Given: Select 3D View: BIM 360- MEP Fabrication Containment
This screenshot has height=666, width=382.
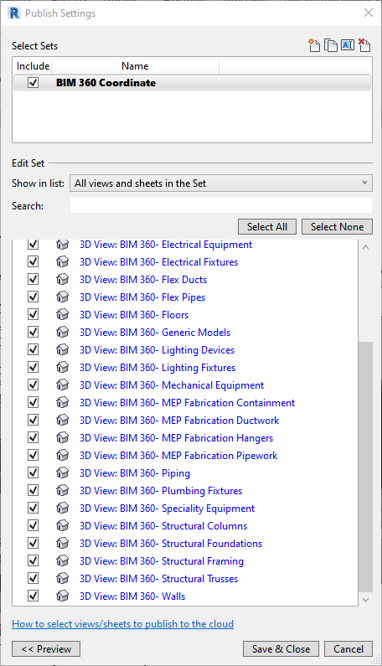Looking at the screenshot, I should pyautogui.click(x=187, y=403).
